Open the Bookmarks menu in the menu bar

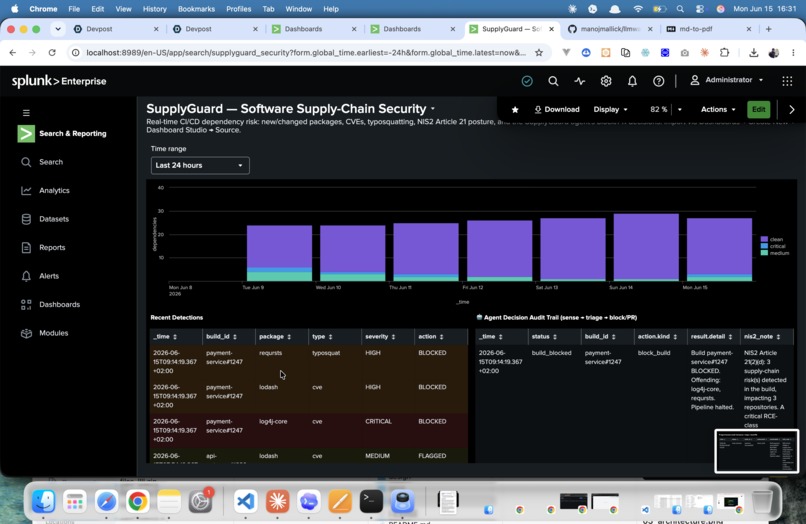tap(196, 9)
